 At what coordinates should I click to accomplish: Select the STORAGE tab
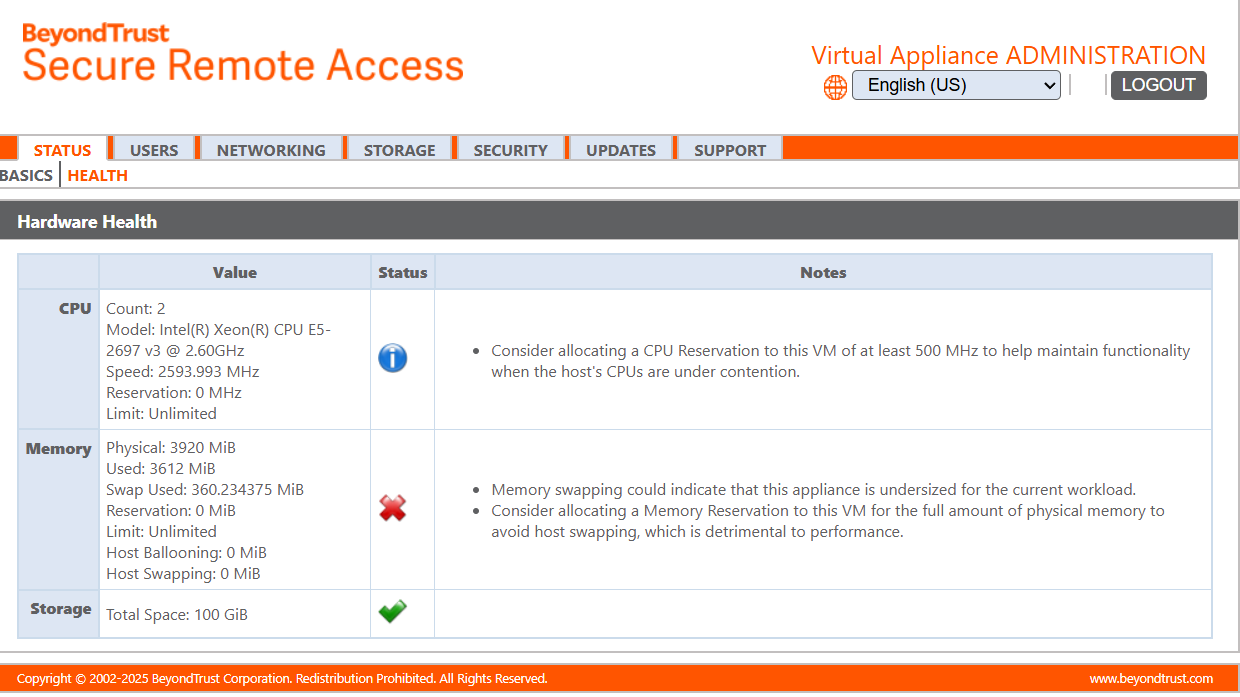(x=399, y=149)
